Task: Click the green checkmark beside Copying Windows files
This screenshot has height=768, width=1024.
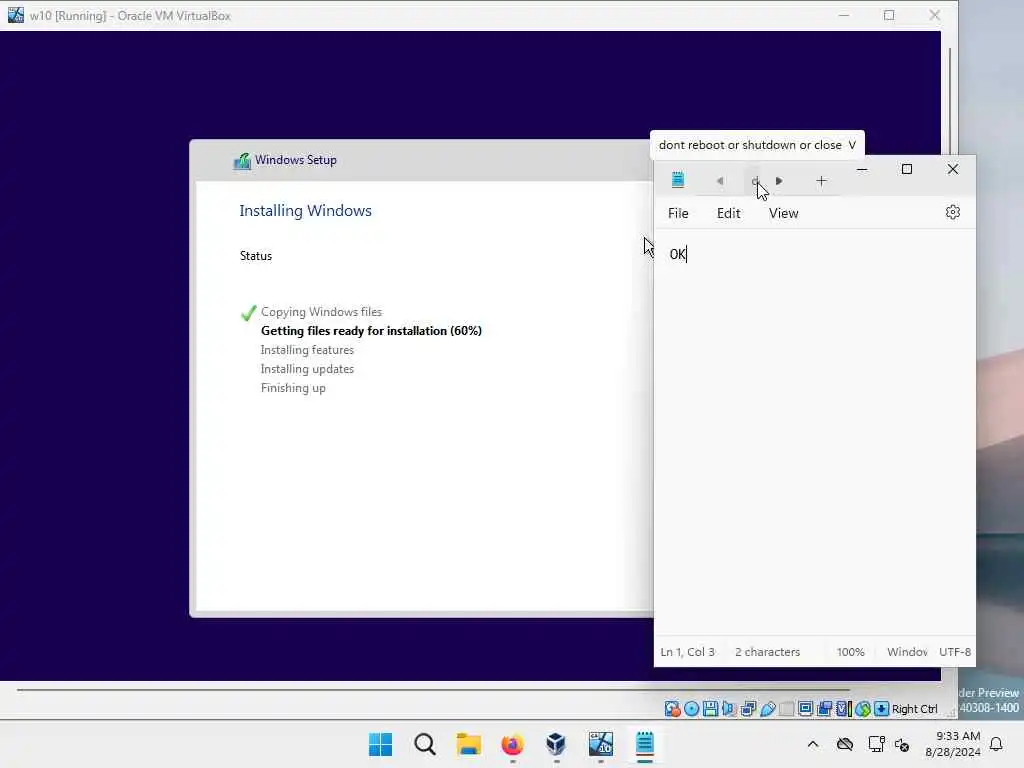Action: point(248,313)
